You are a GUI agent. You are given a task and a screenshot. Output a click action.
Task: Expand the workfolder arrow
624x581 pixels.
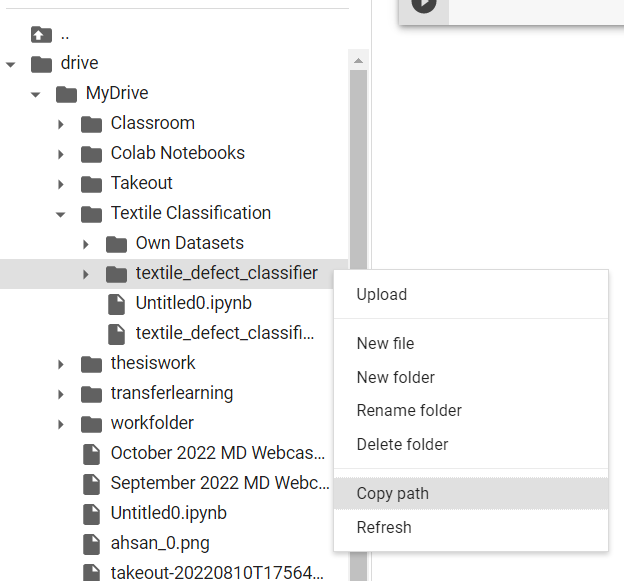click(x=60, y=424)
